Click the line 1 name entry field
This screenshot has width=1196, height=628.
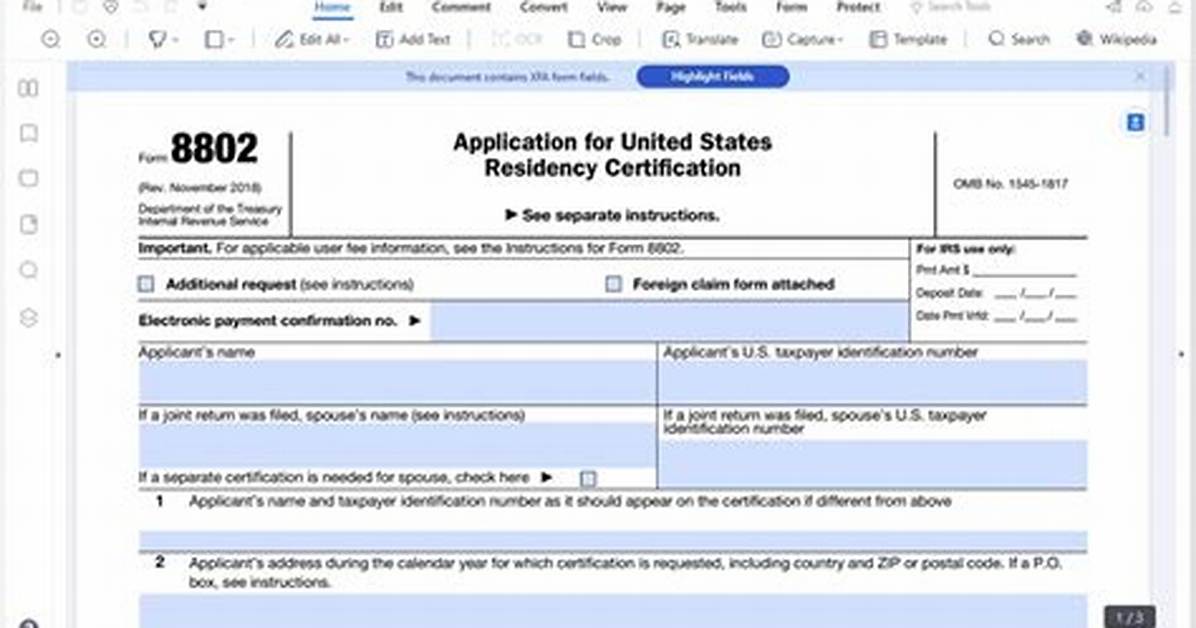[x=612, y=541]
